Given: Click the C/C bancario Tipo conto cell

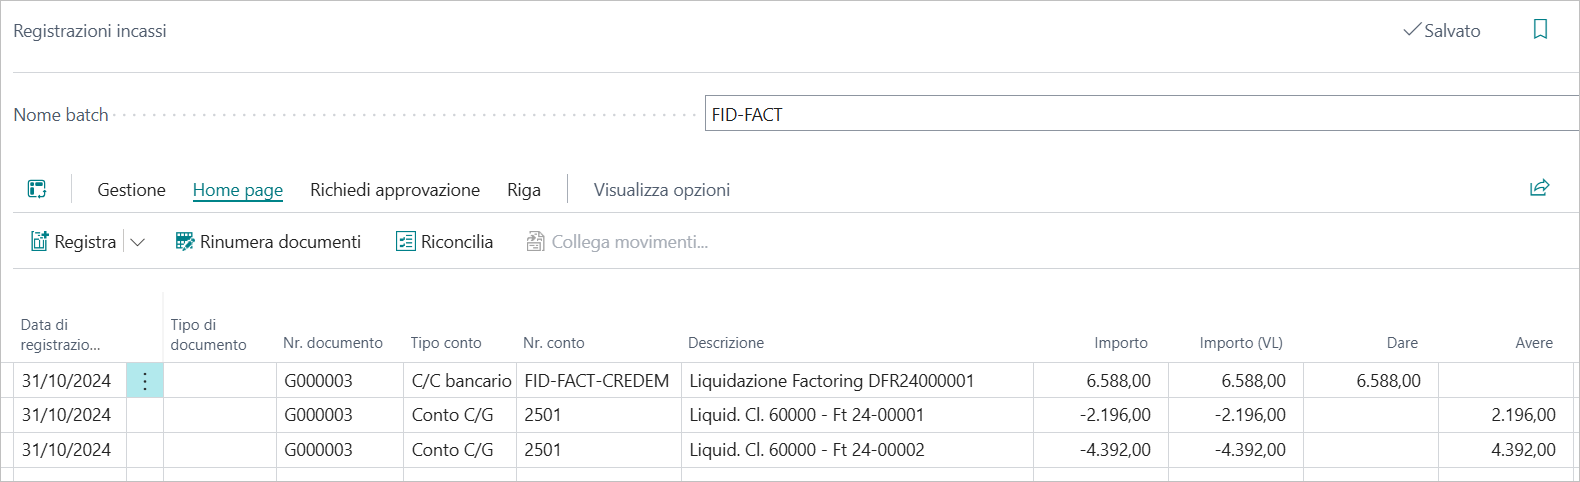Looking at the screenshot, I should coord(461,381).
